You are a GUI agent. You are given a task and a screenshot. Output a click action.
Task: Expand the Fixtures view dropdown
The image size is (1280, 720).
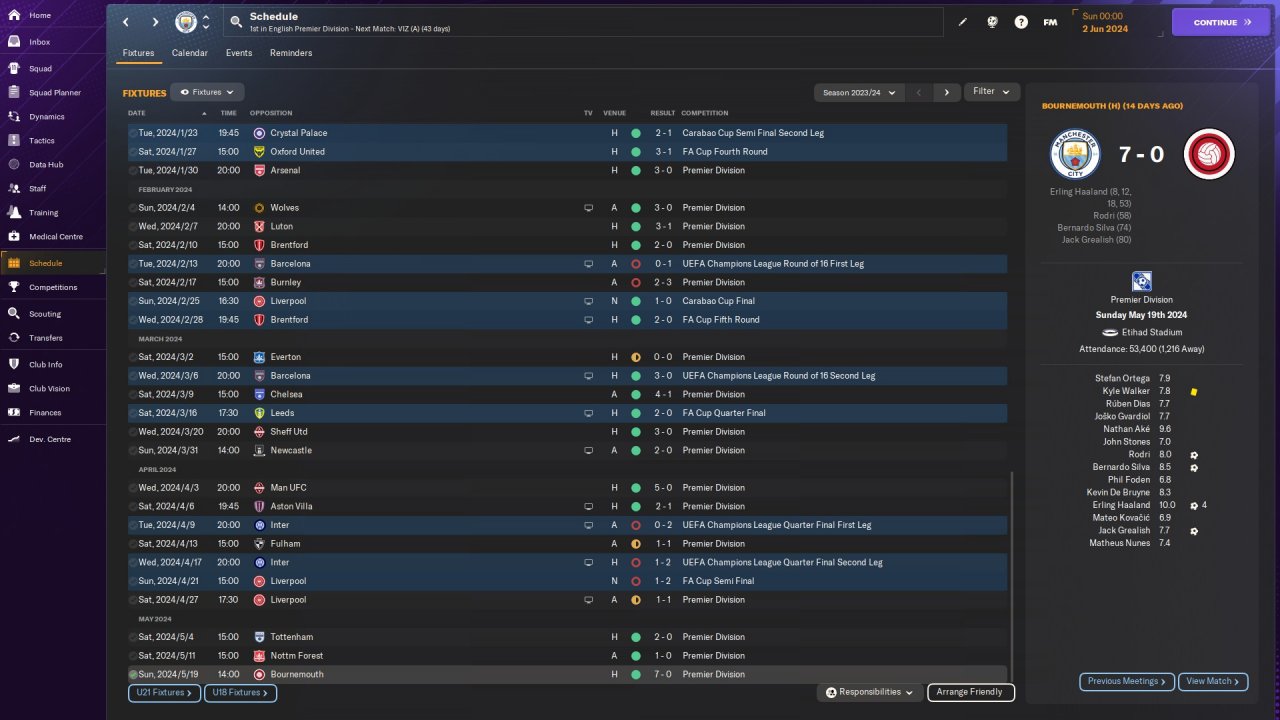[x=207, y=92]
